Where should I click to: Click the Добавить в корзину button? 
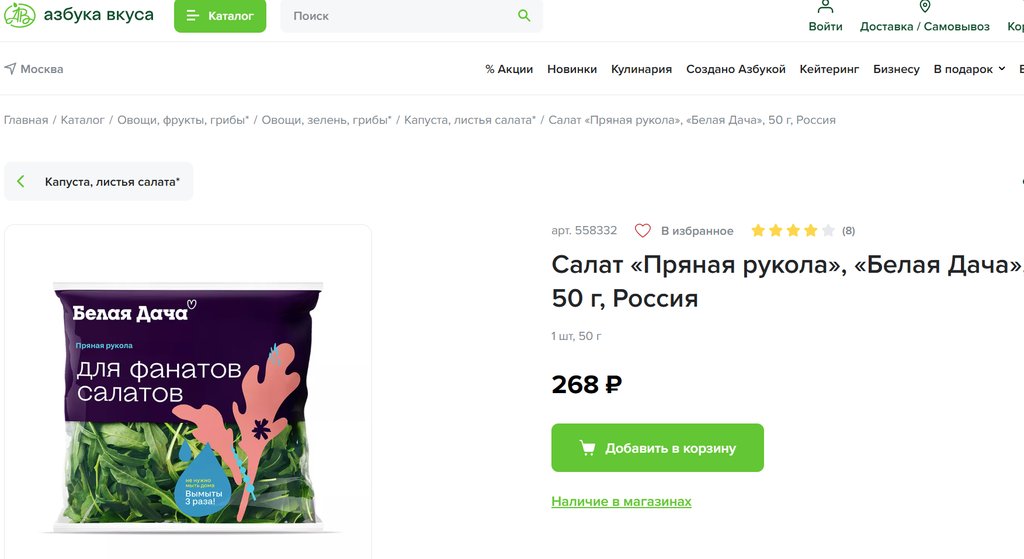coord(657,448)
